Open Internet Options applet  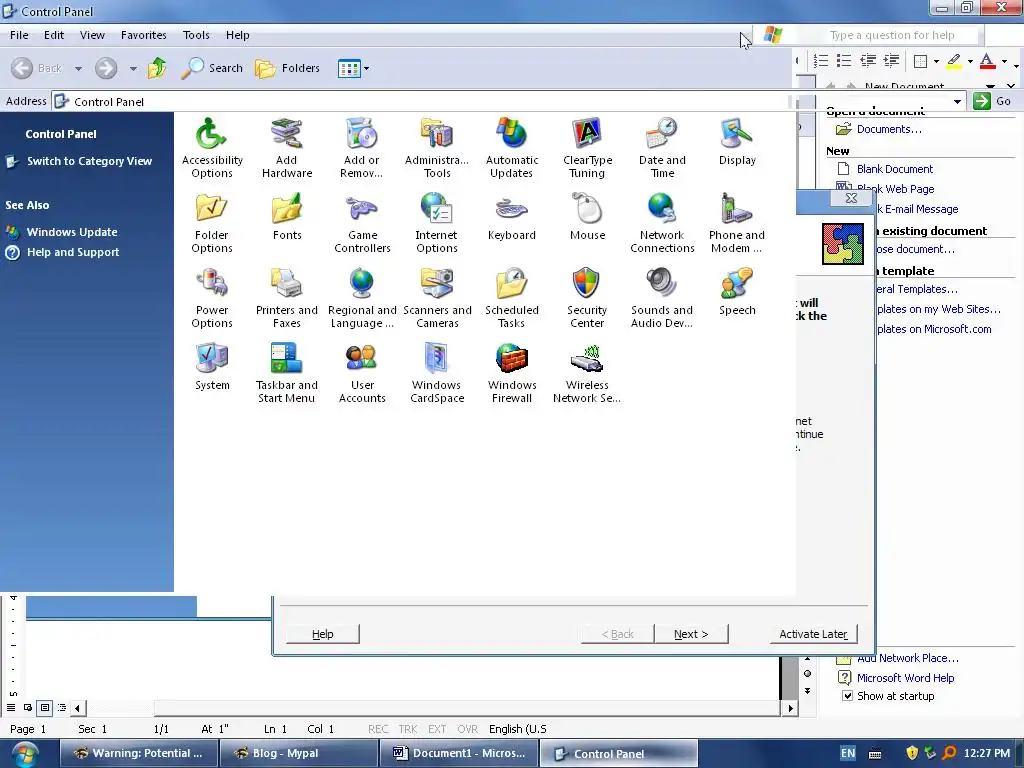[437, 223]
